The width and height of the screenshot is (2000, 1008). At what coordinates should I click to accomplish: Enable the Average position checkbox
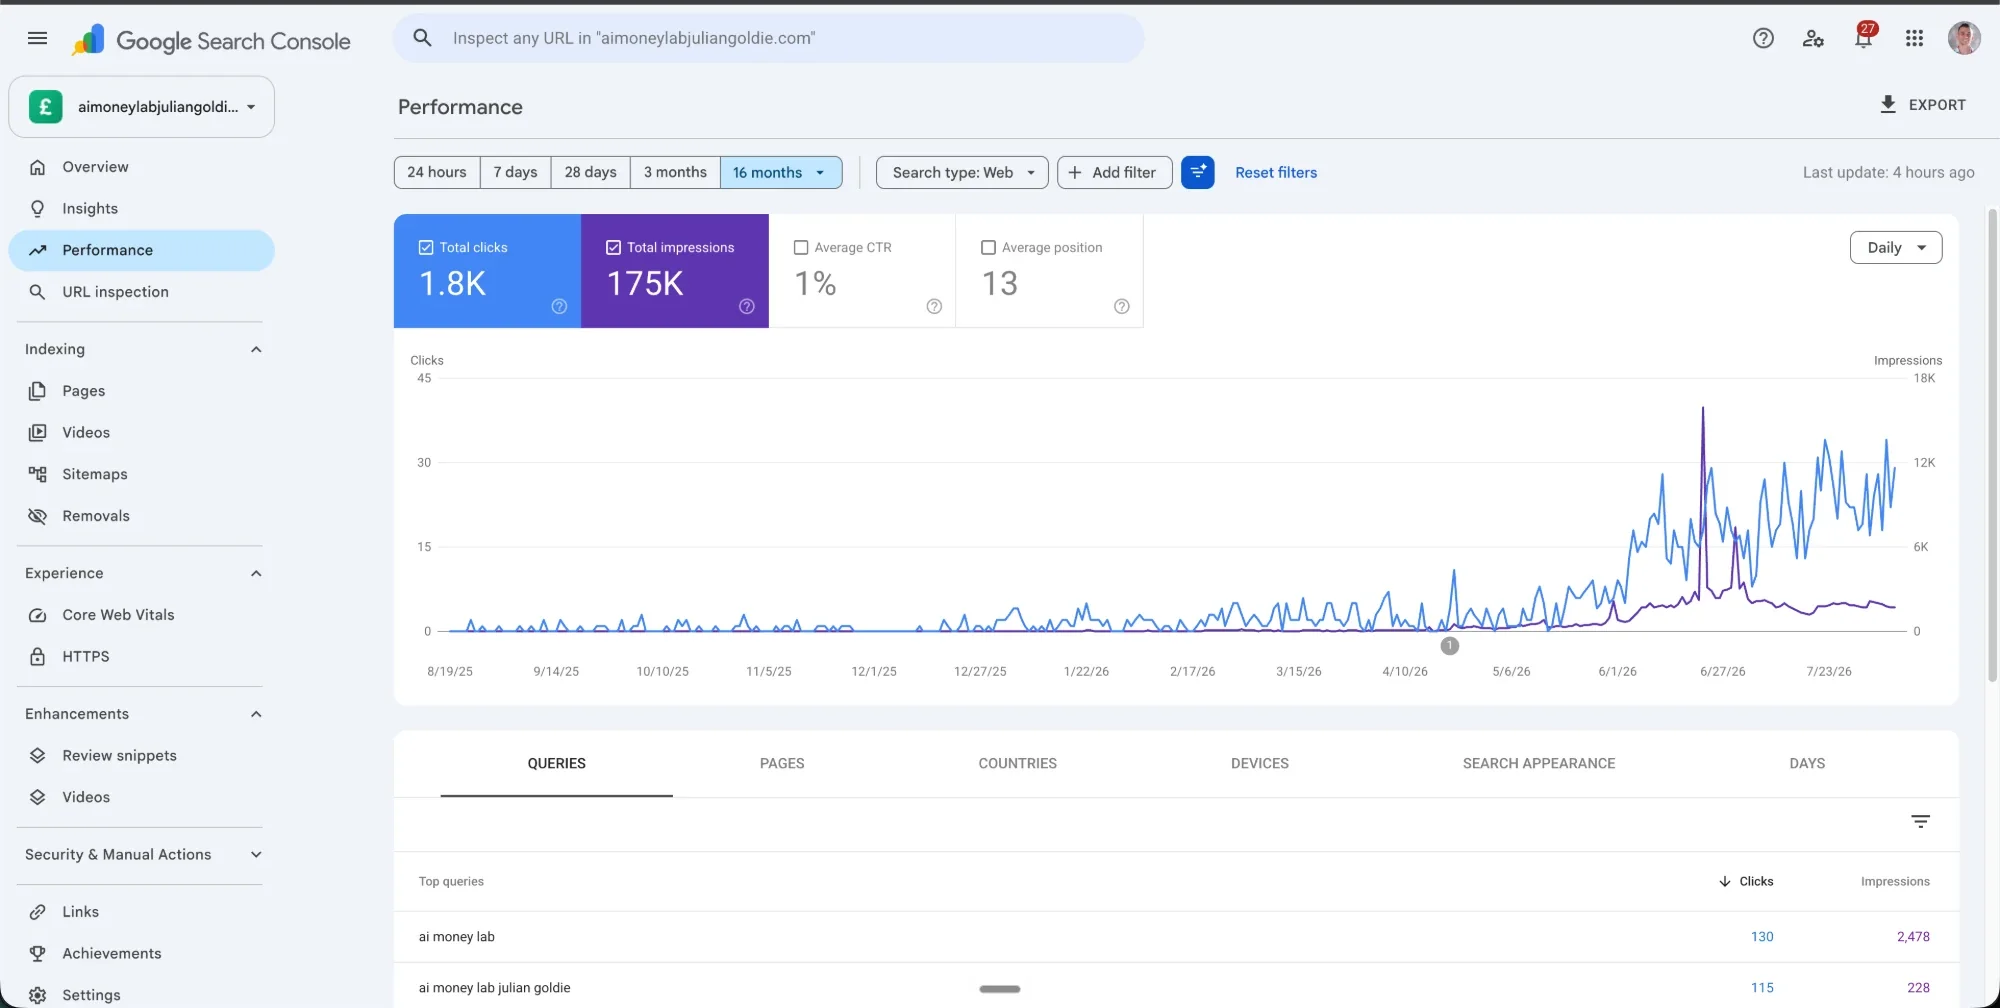[988, 247]
